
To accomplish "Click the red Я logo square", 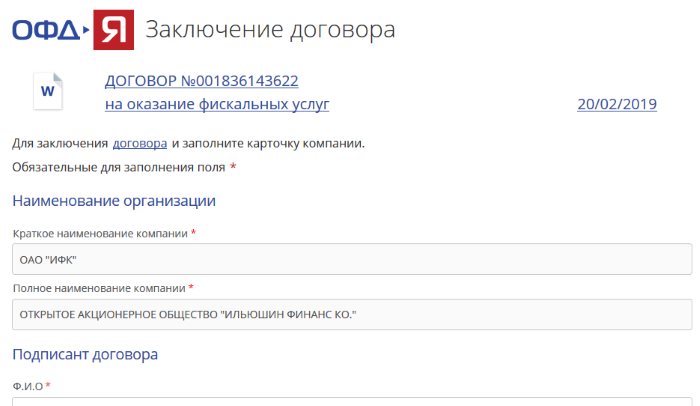I will tap(114, 30).
